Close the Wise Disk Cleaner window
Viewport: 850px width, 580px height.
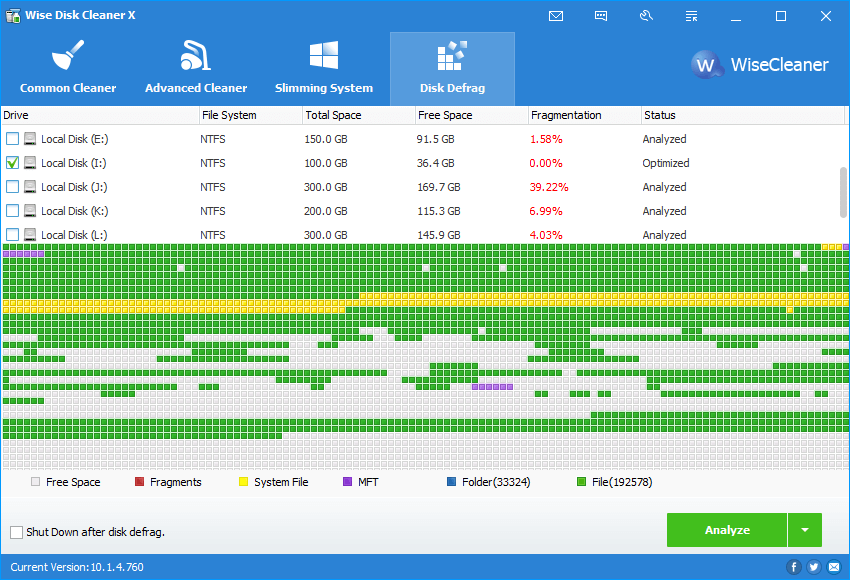point(826,16)
